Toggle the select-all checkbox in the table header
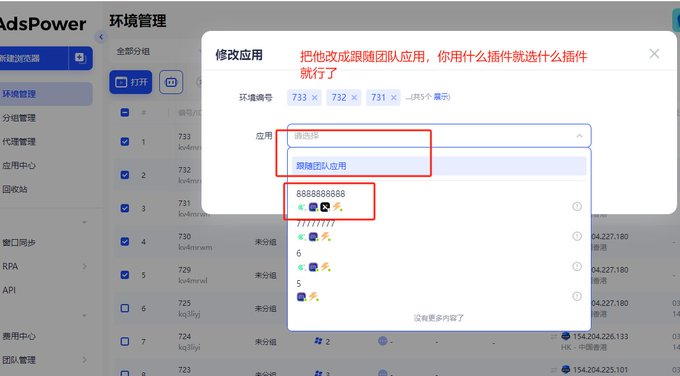680x376 pixels. tap(124, 113)
